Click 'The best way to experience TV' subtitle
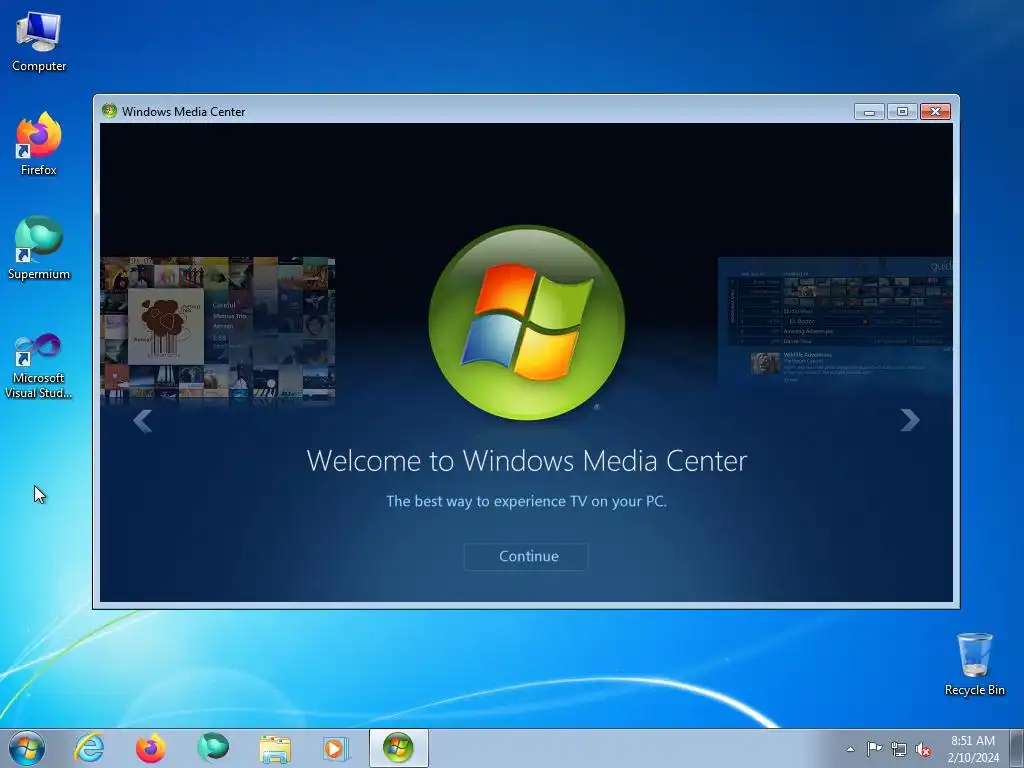The height and width of the screenshot is (768, 1024). point(526,502)
